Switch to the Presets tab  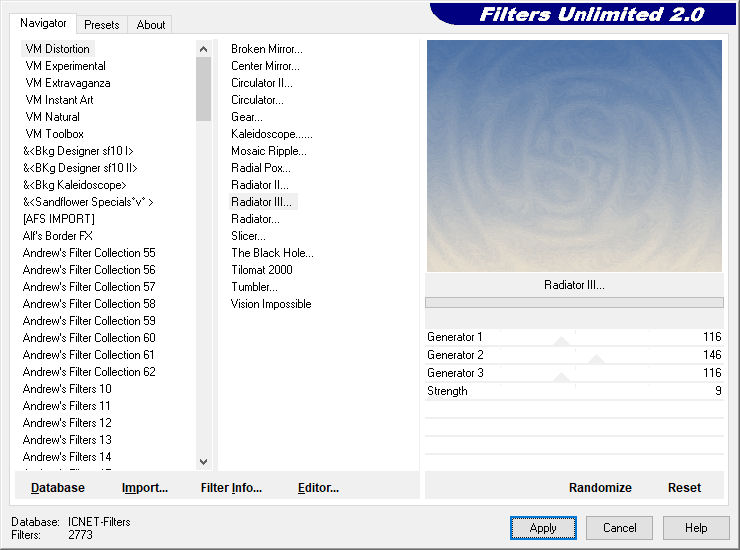point(101,25)
